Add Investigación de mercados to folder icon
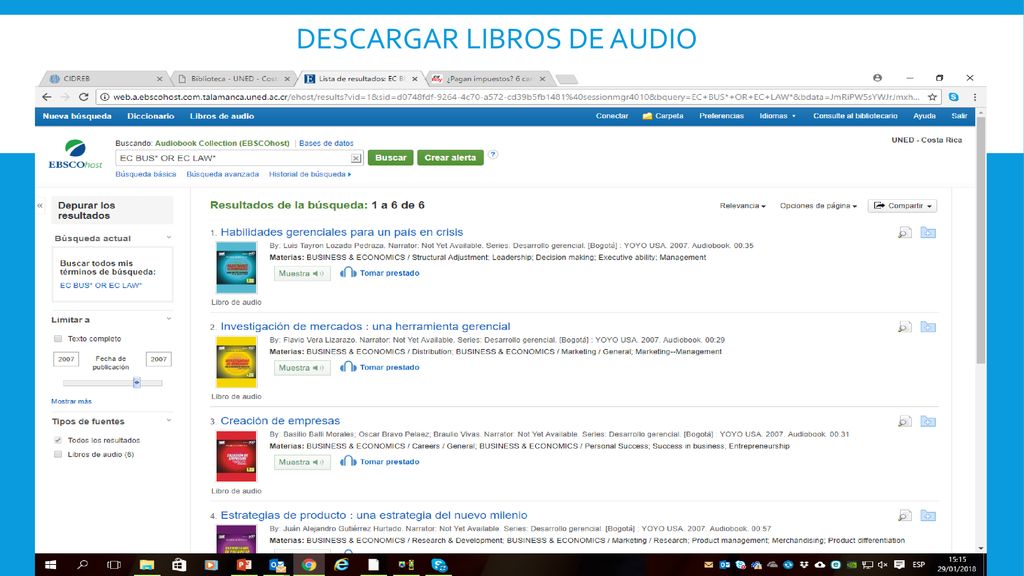1024x576 pixels. click(928, 327)
